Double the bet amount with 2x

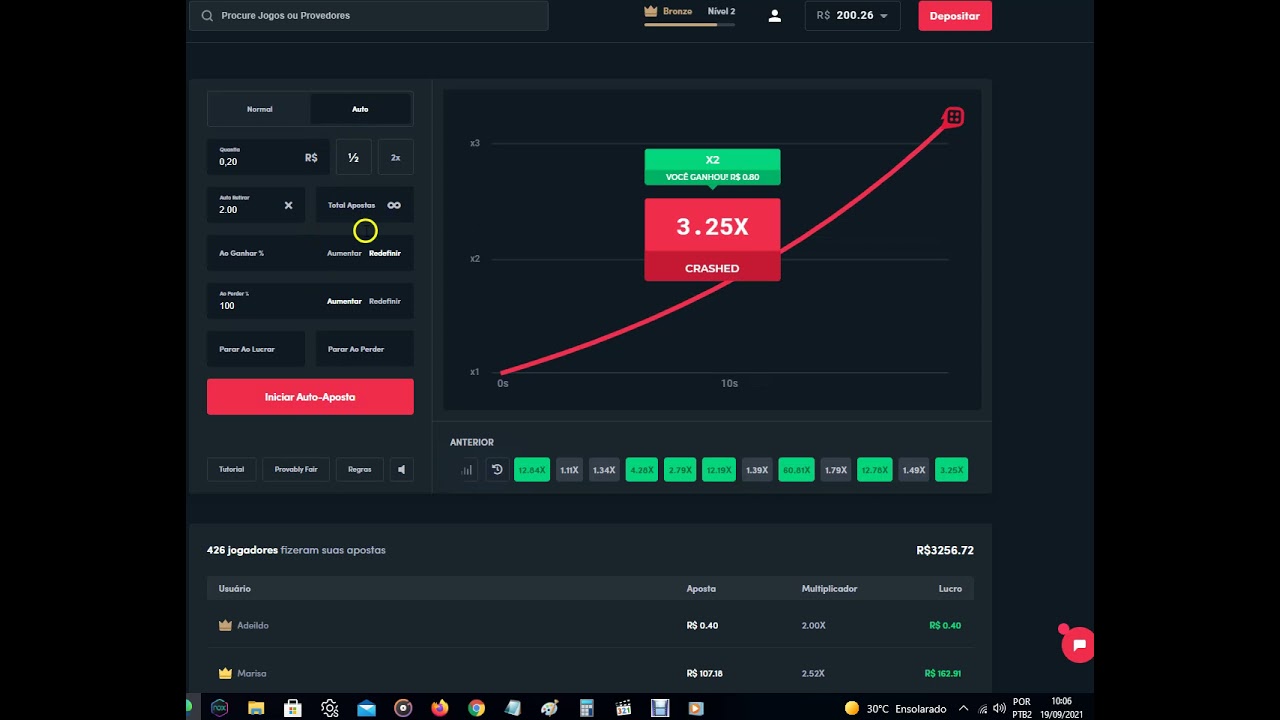[396, 157]
